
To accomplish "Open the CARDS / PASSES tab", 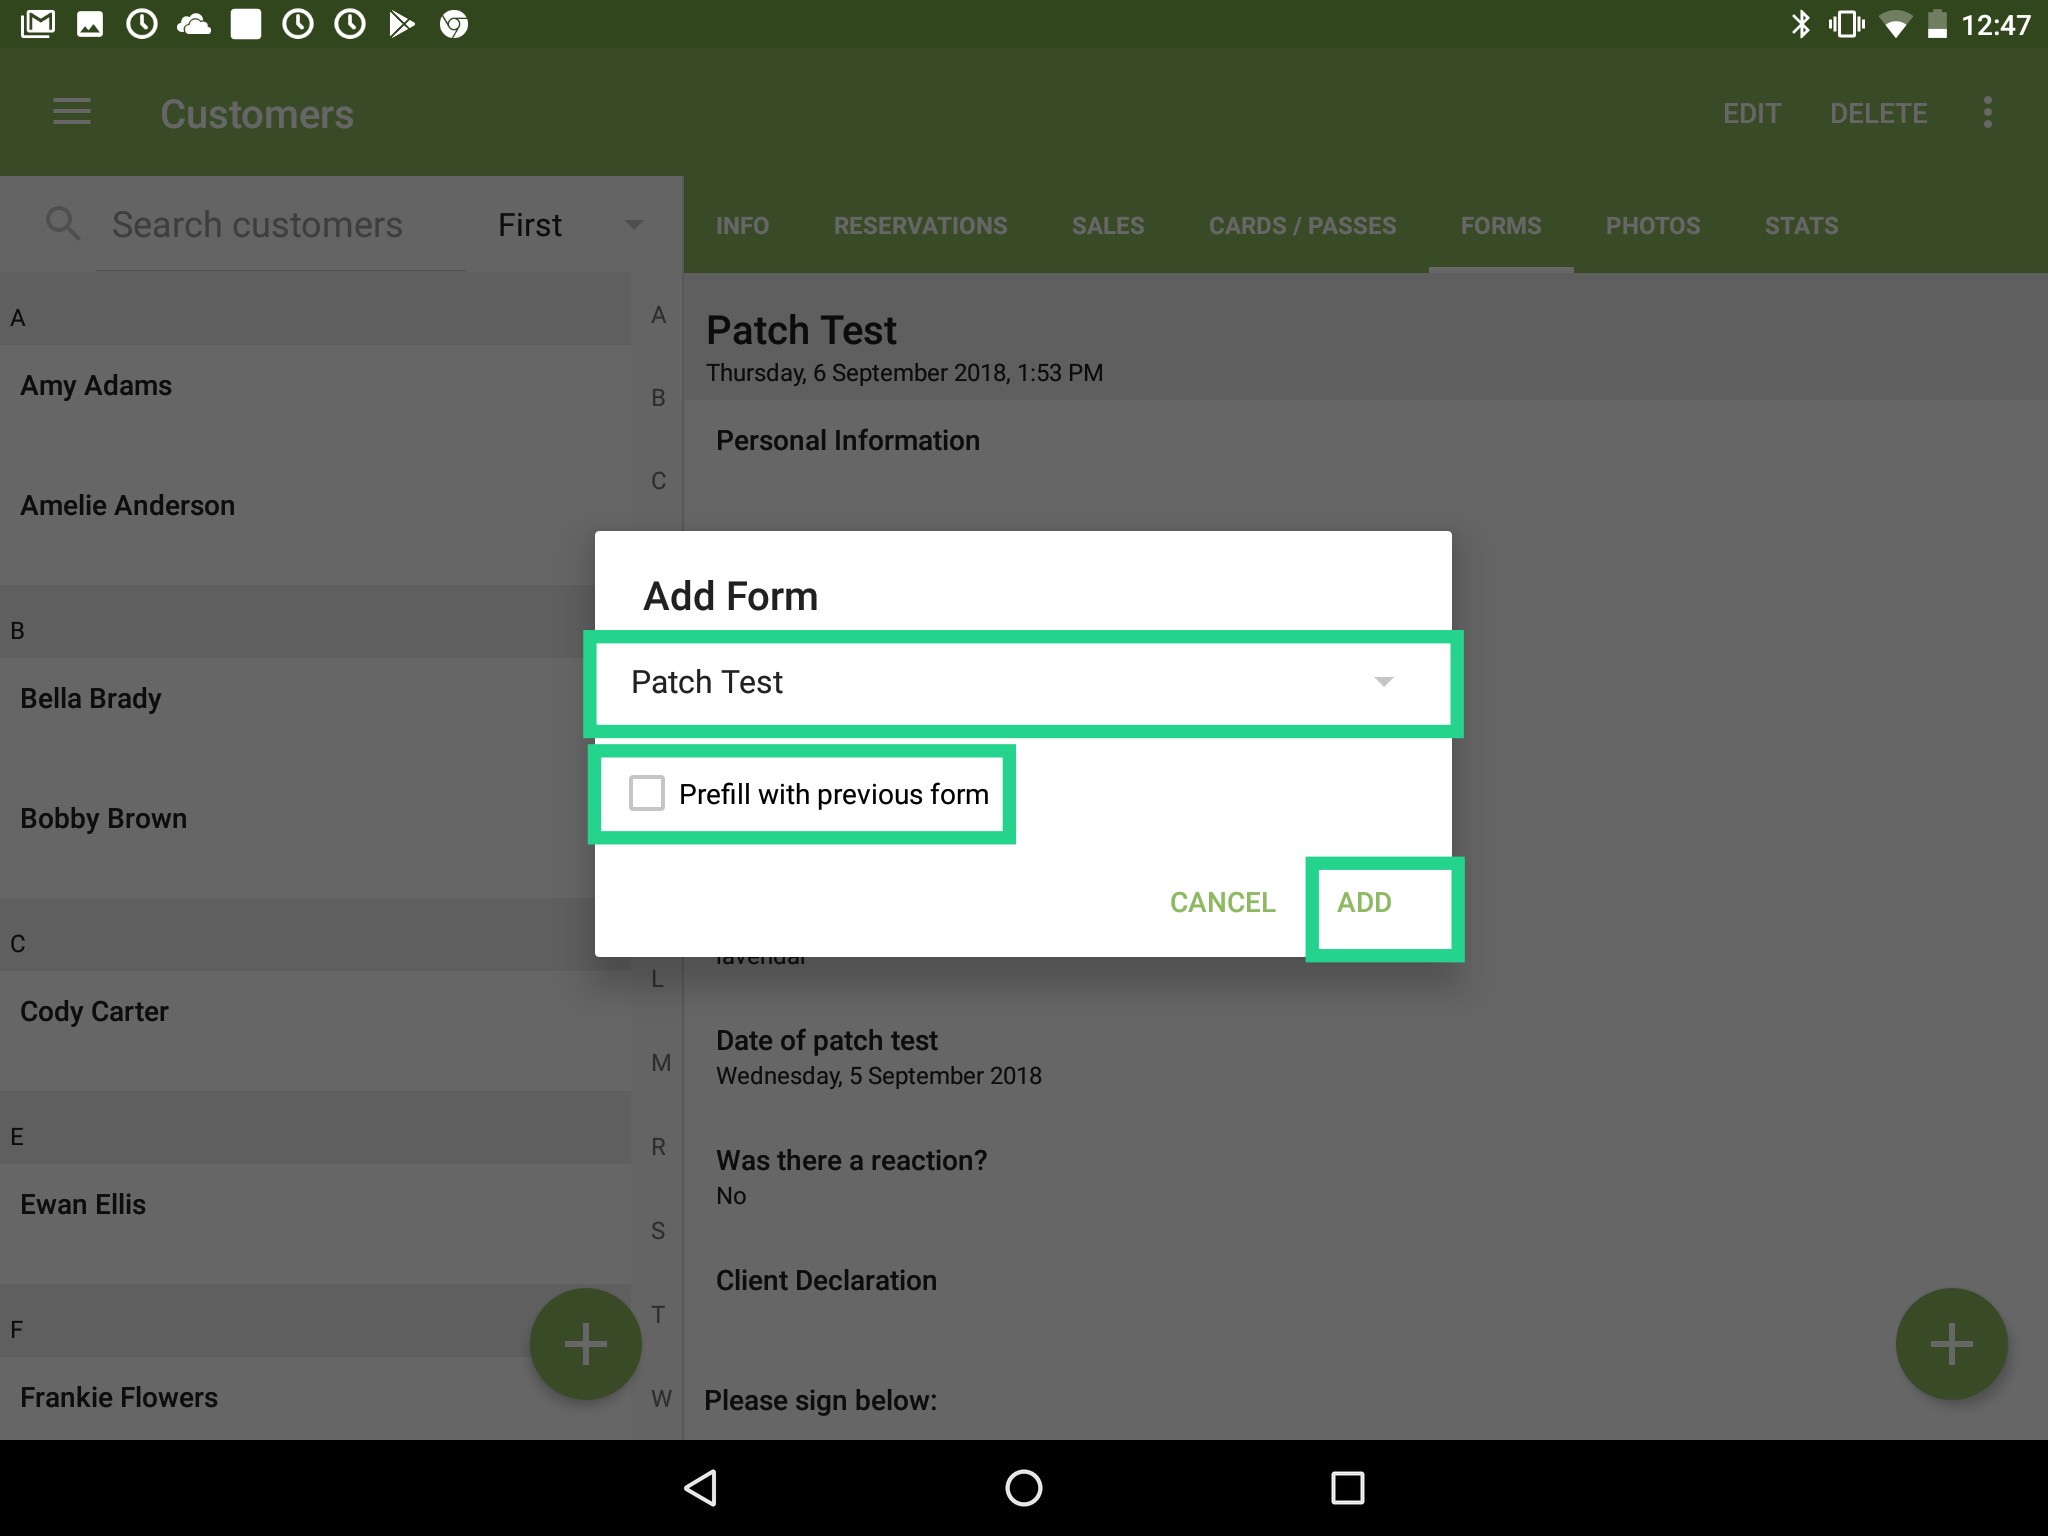I will pos(1301,225).
